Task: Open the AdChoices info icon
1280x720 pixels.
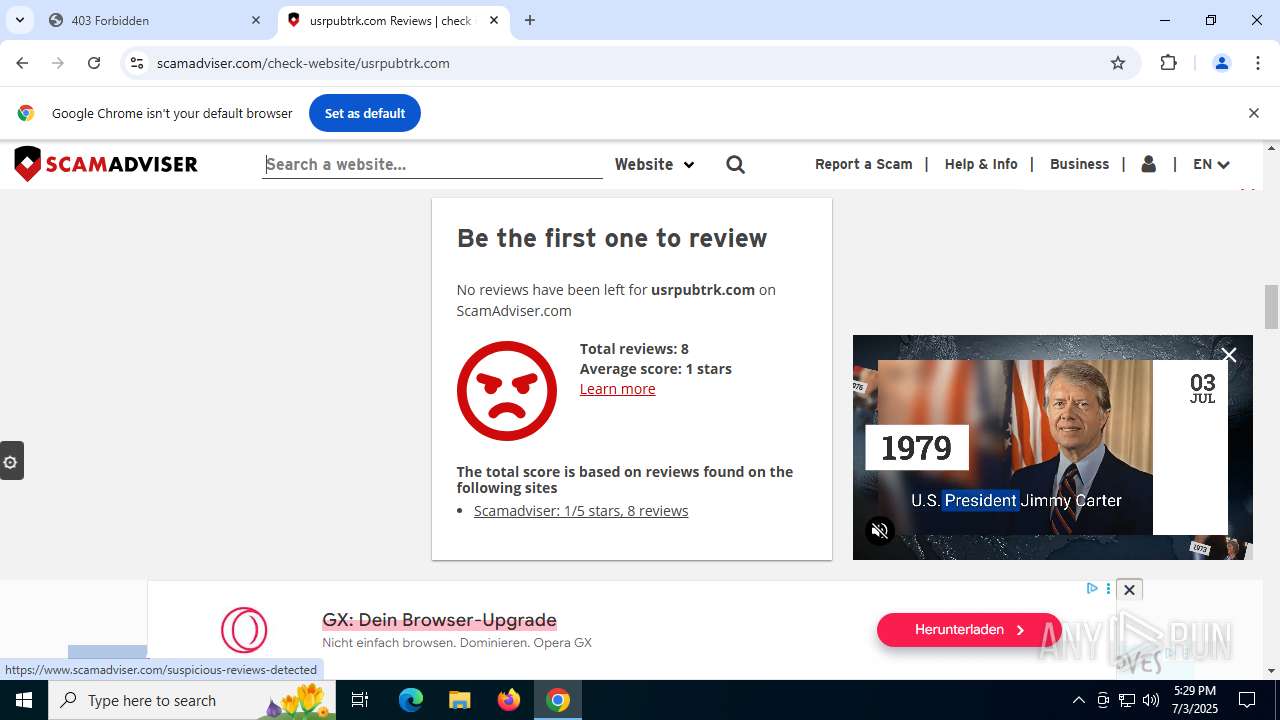Action: (1093, 588)
